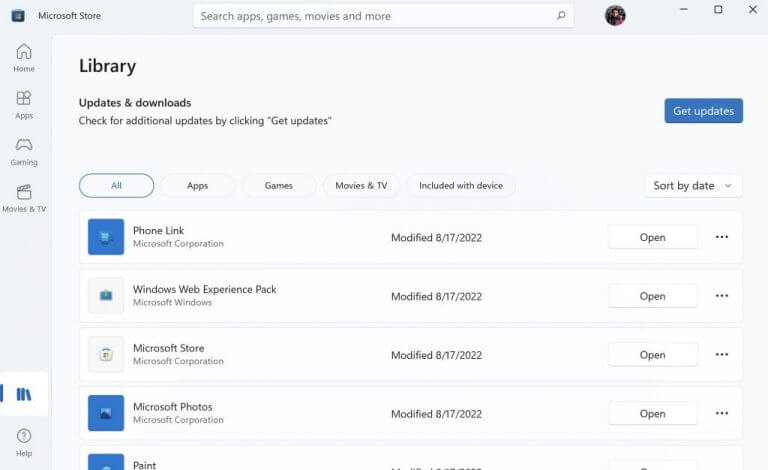Click the Windows Web Experience Pack icon
This screenshot has width=768, height=470.
coord(106,296)
